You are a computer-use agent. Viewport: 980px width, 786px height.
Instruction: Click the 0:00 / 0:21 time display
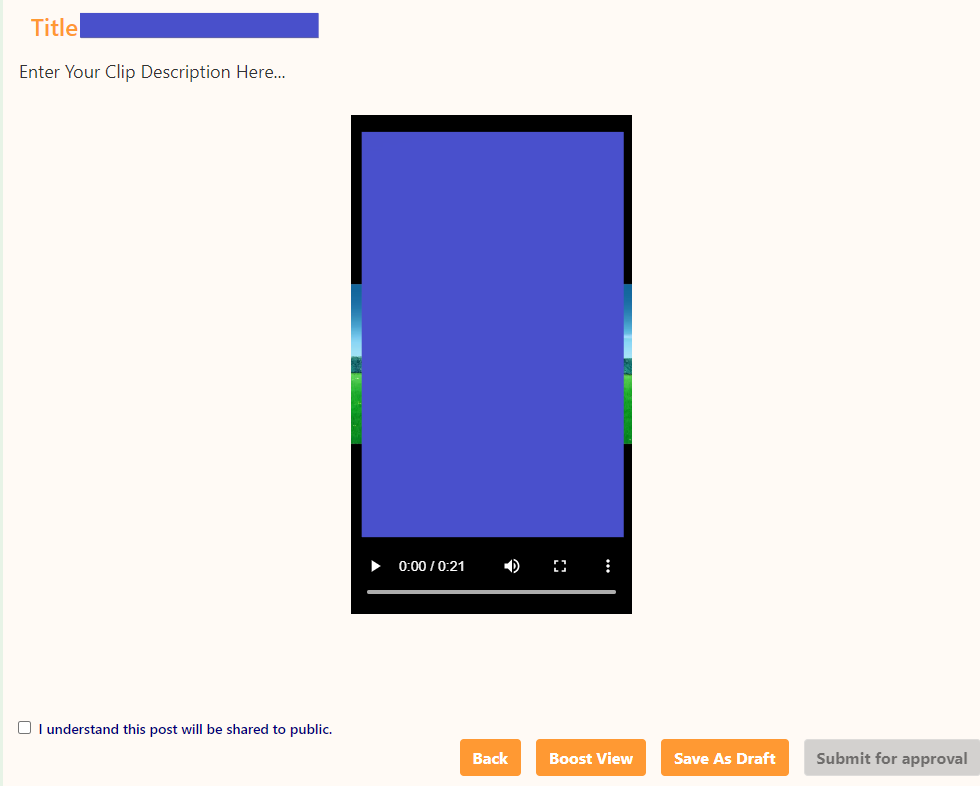pos(431,566)
